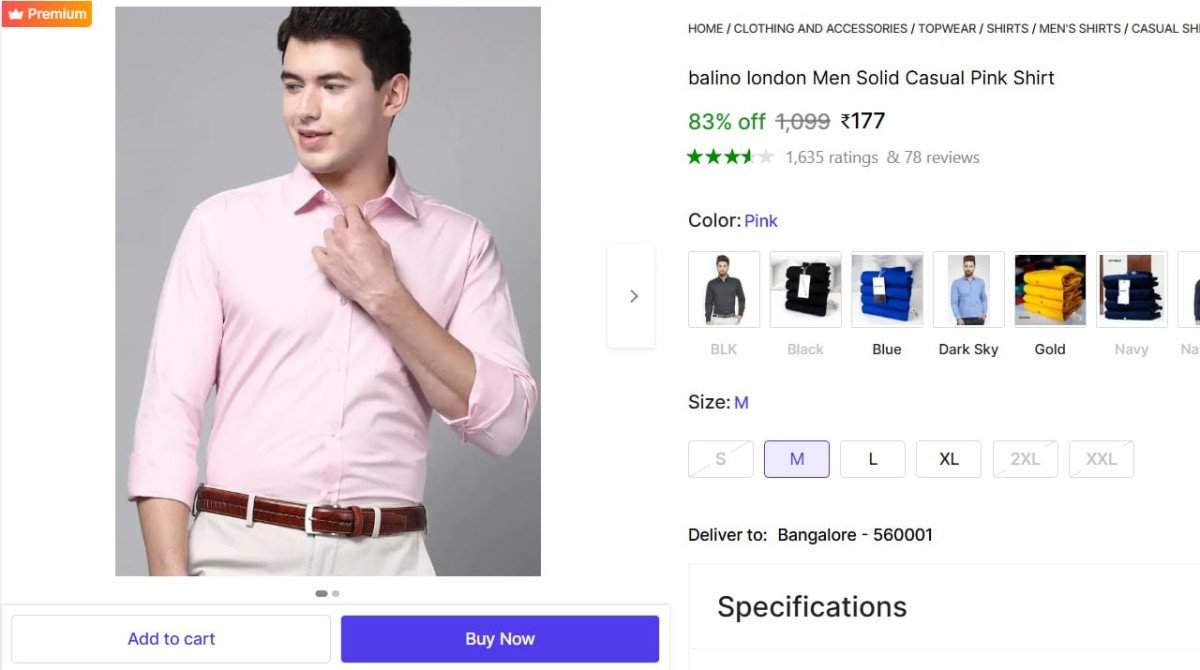Open TOPWEAR breadcrumb link
The image size is (1200, 670).
(x=946, y=29)
